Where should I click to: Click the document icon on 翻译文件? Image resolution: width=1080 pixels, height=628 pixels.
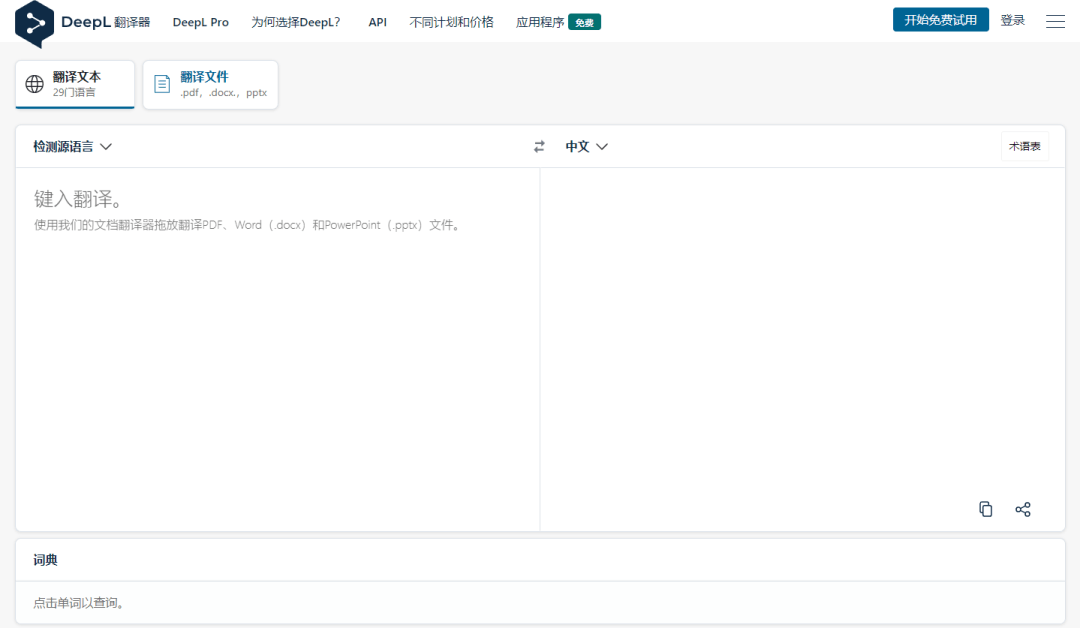click(162, 84)
